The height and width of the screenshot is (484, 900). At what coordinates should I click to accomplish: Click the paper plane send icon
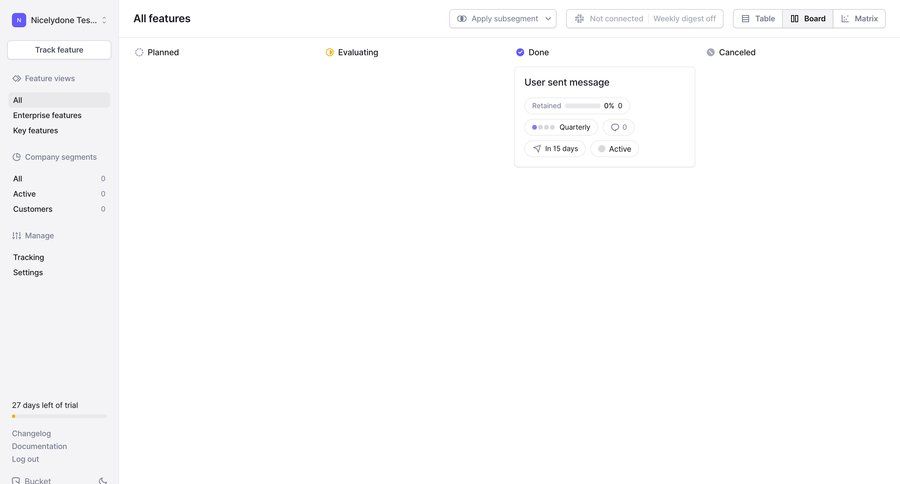click(x=537, y=149)
